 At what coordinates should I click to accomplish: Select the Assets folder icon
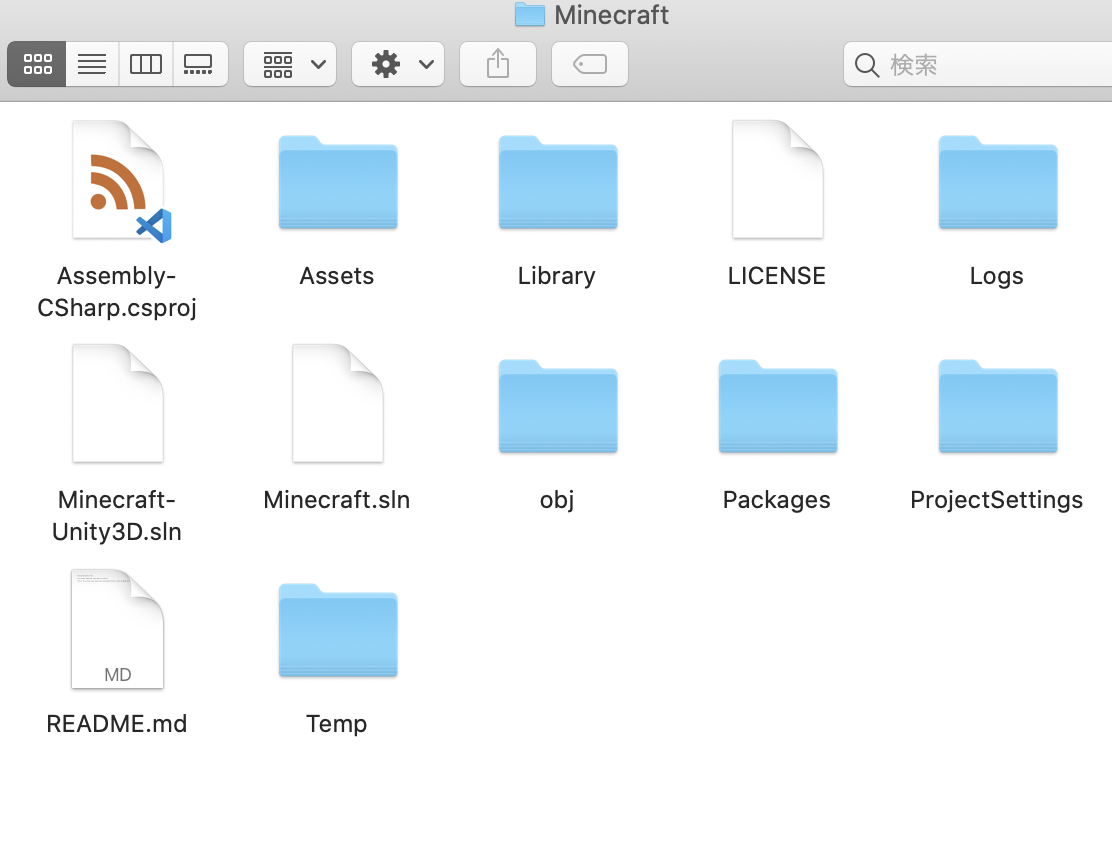(338, 182)
